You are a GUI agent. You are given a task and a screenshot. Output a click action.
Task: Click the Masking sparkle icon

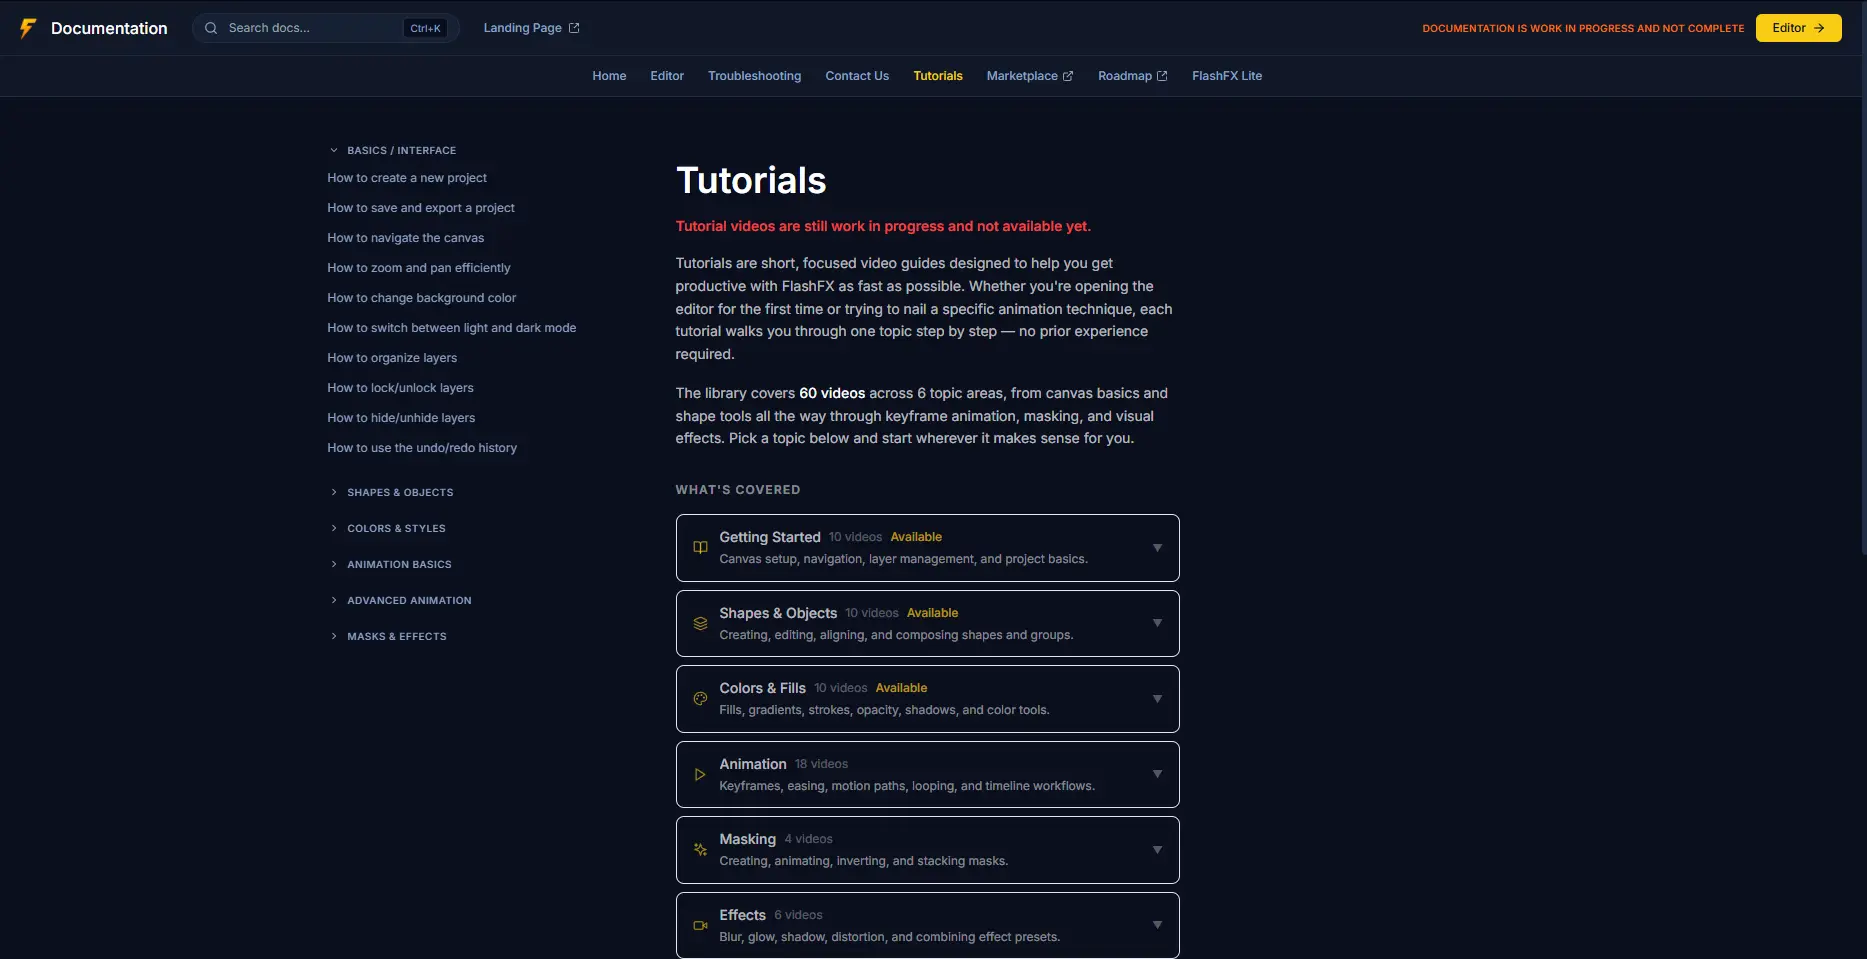tap(700, 850)
